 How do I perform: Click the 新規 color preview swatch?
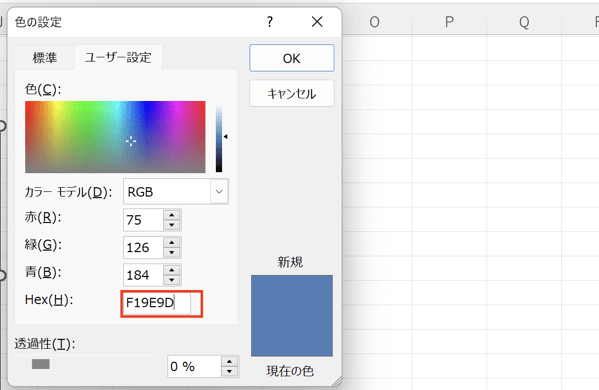pyautogui.click(x=292, y=316)
